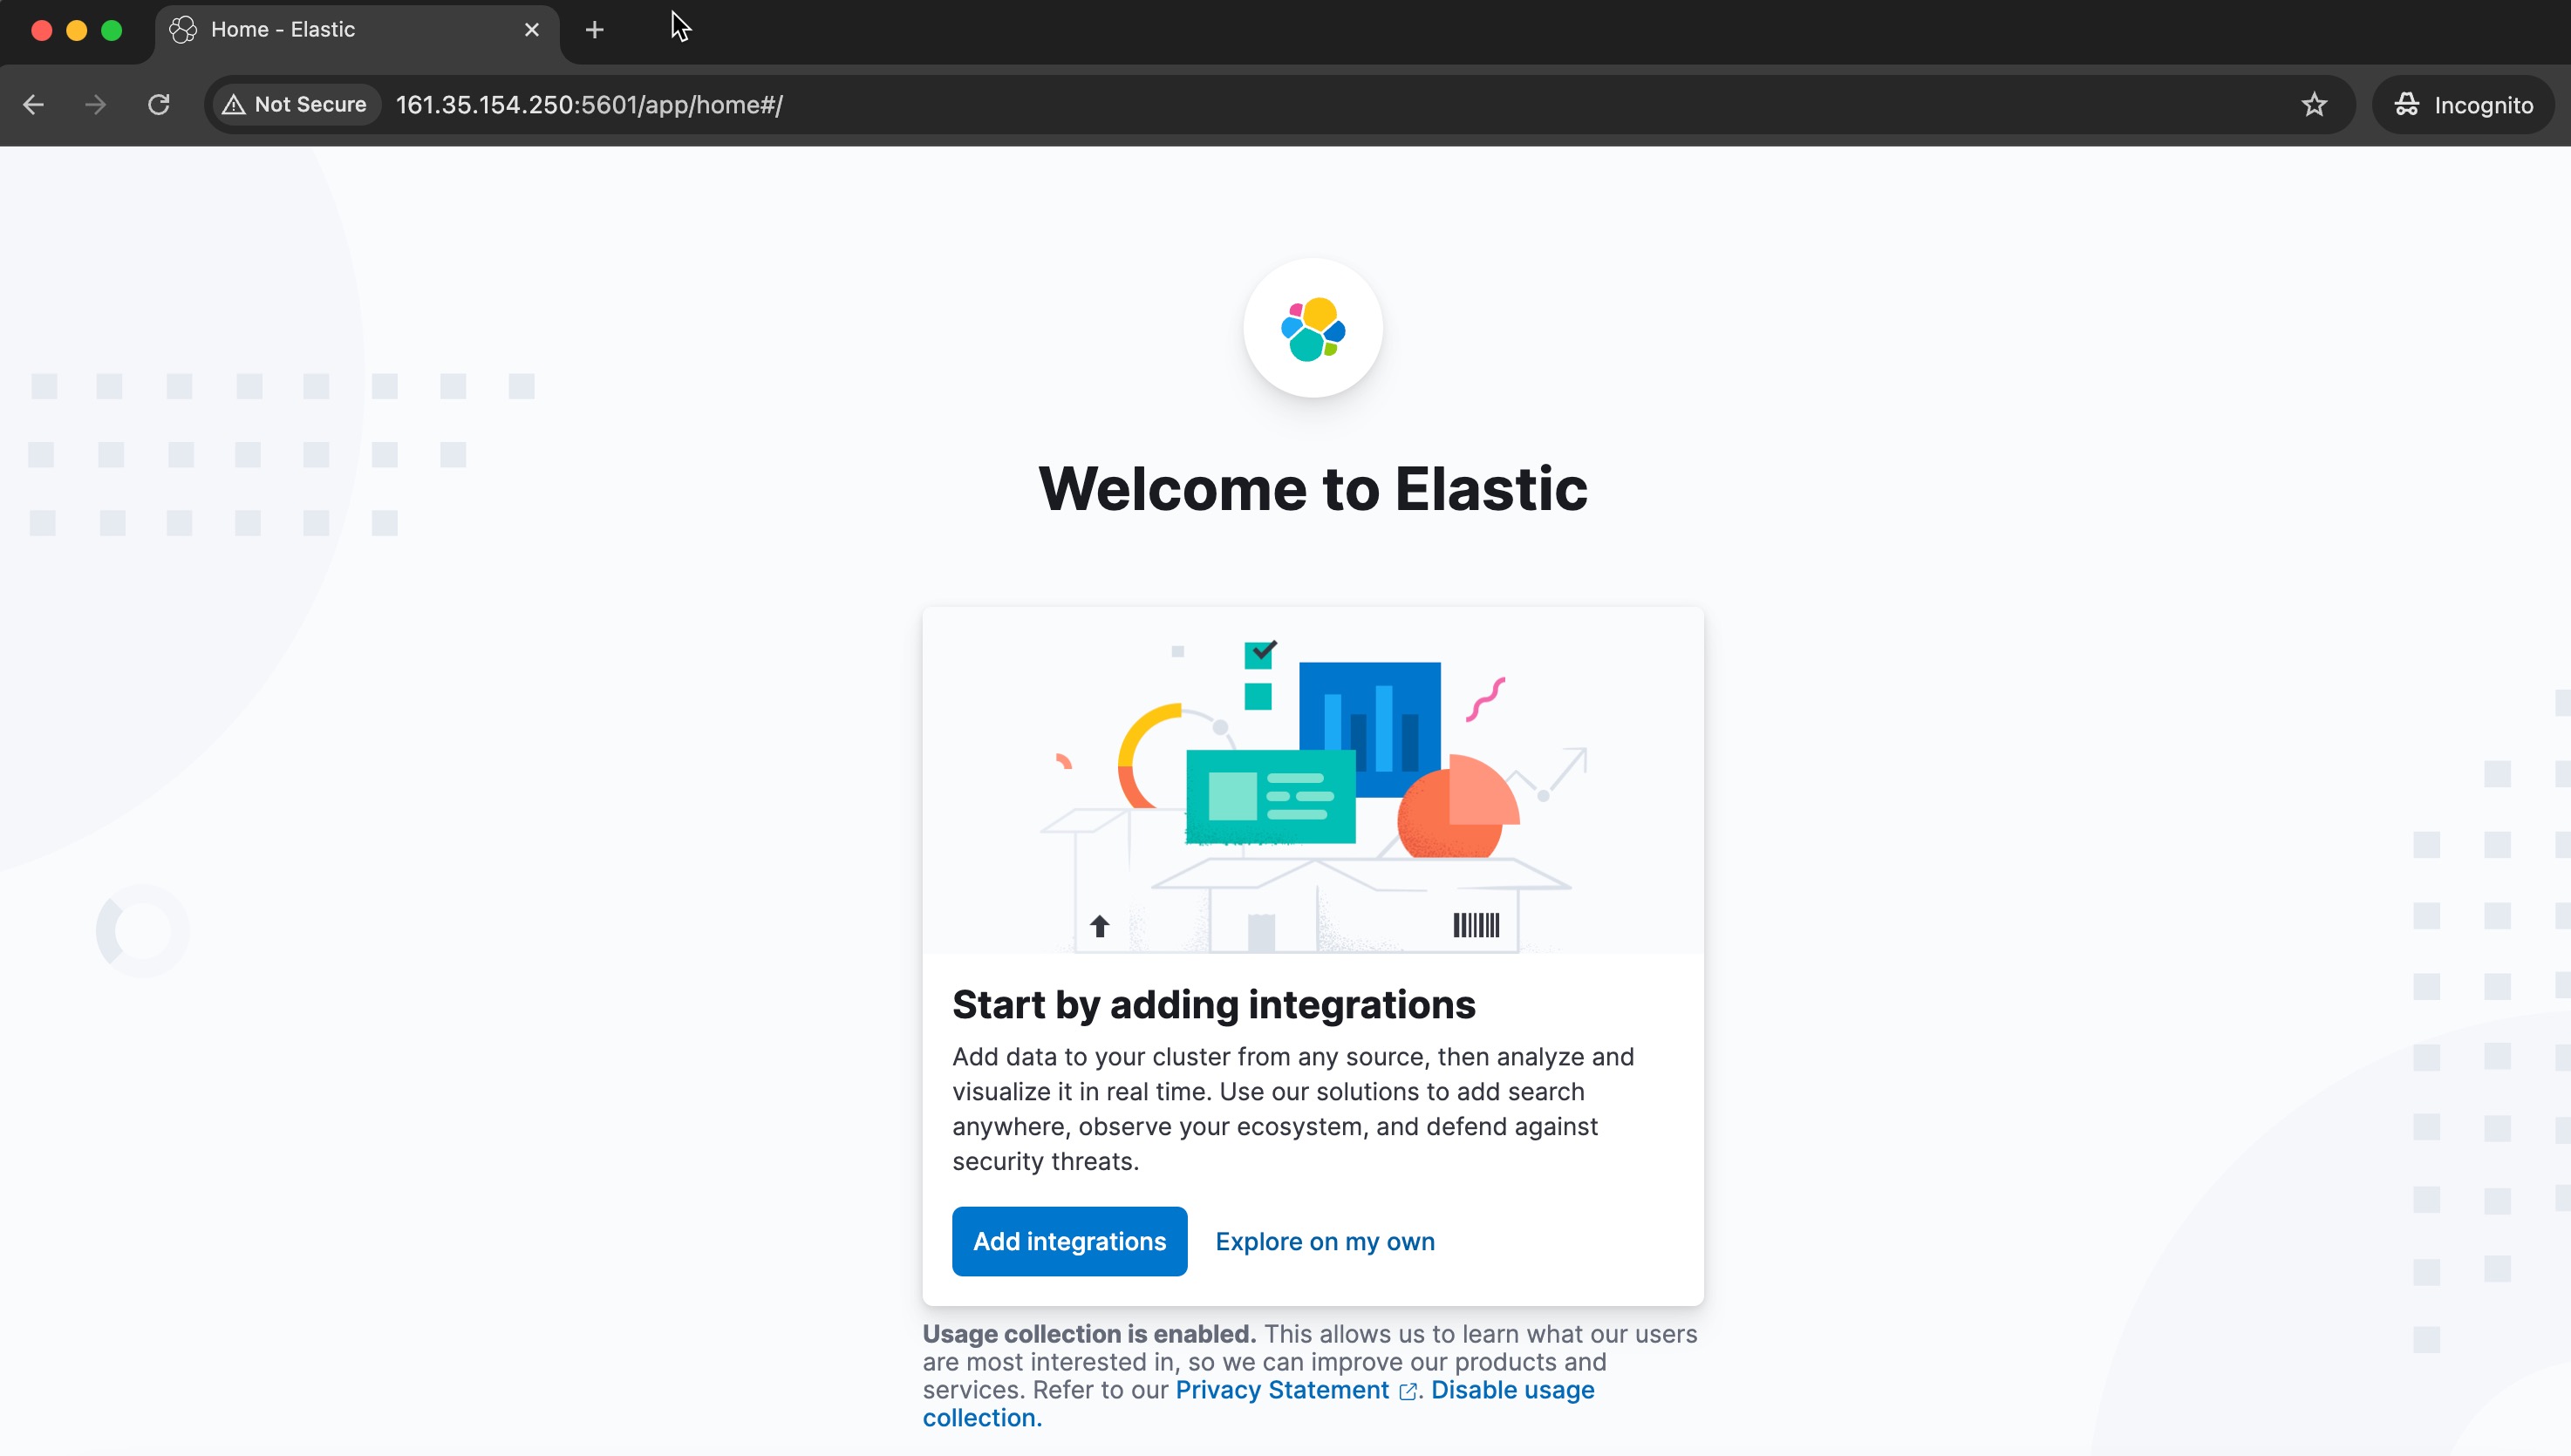Open a new browser tab with the plus icon
Screen dimensions: 2571x1456
tap(594, 29)
